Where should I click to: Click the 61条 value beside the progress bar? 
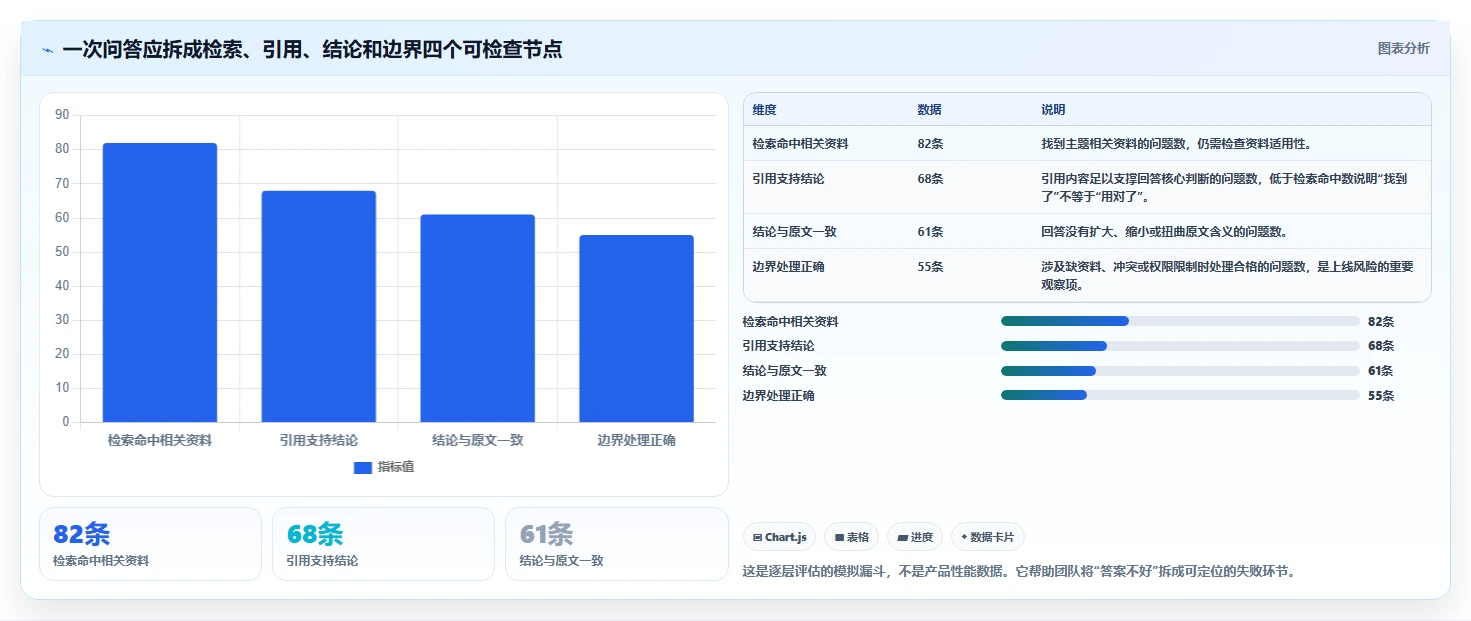pyautogui.click(x=1381, y=371)
